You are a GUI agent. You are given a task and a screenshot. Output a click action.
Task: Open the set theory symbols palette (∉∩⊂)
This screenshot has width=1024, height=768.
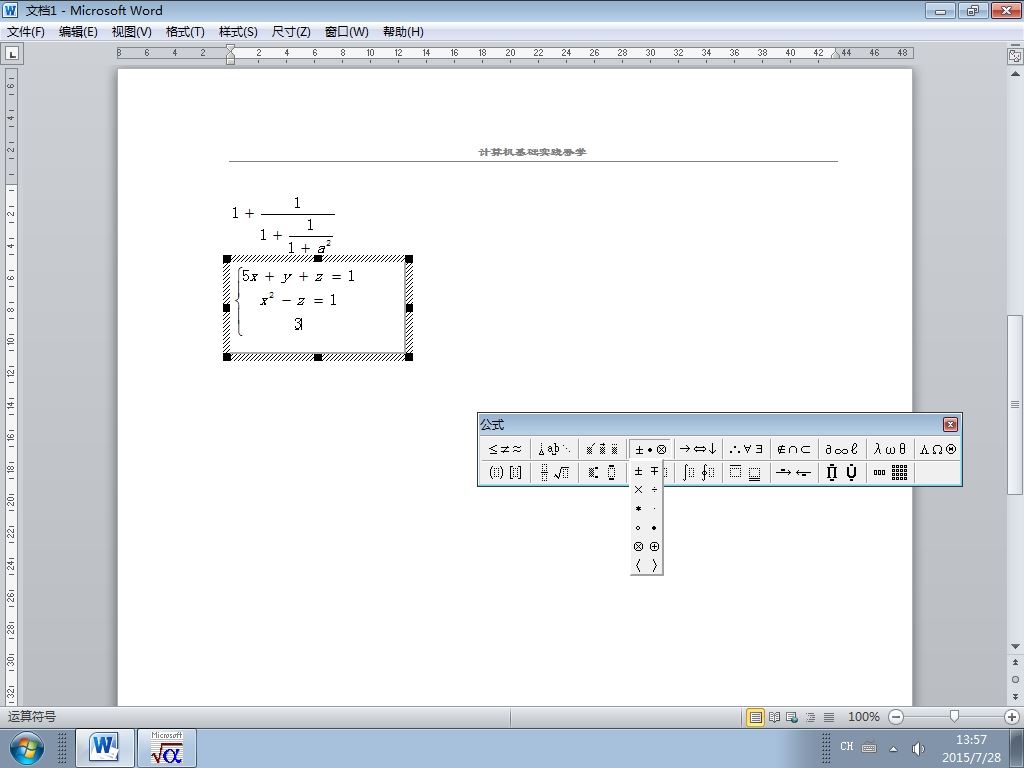(x=794, y=449)
